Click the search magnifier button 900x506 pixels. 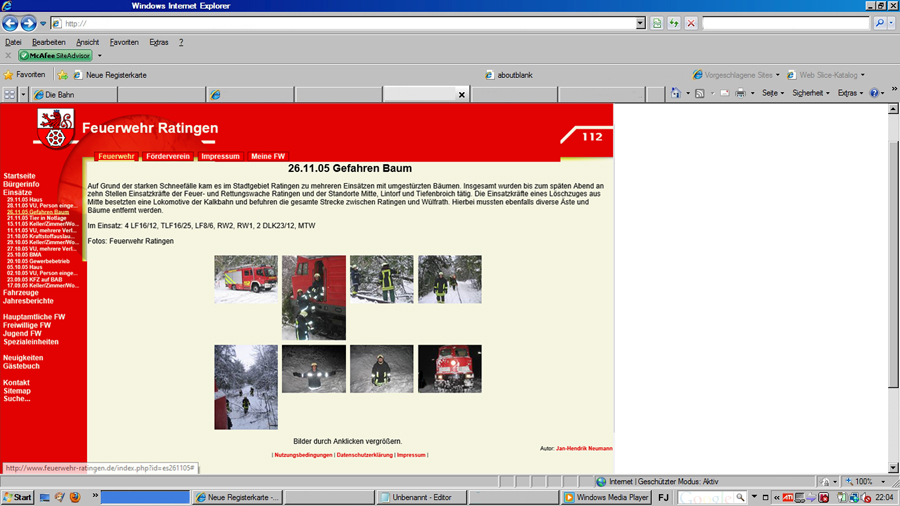coord(880,23)
